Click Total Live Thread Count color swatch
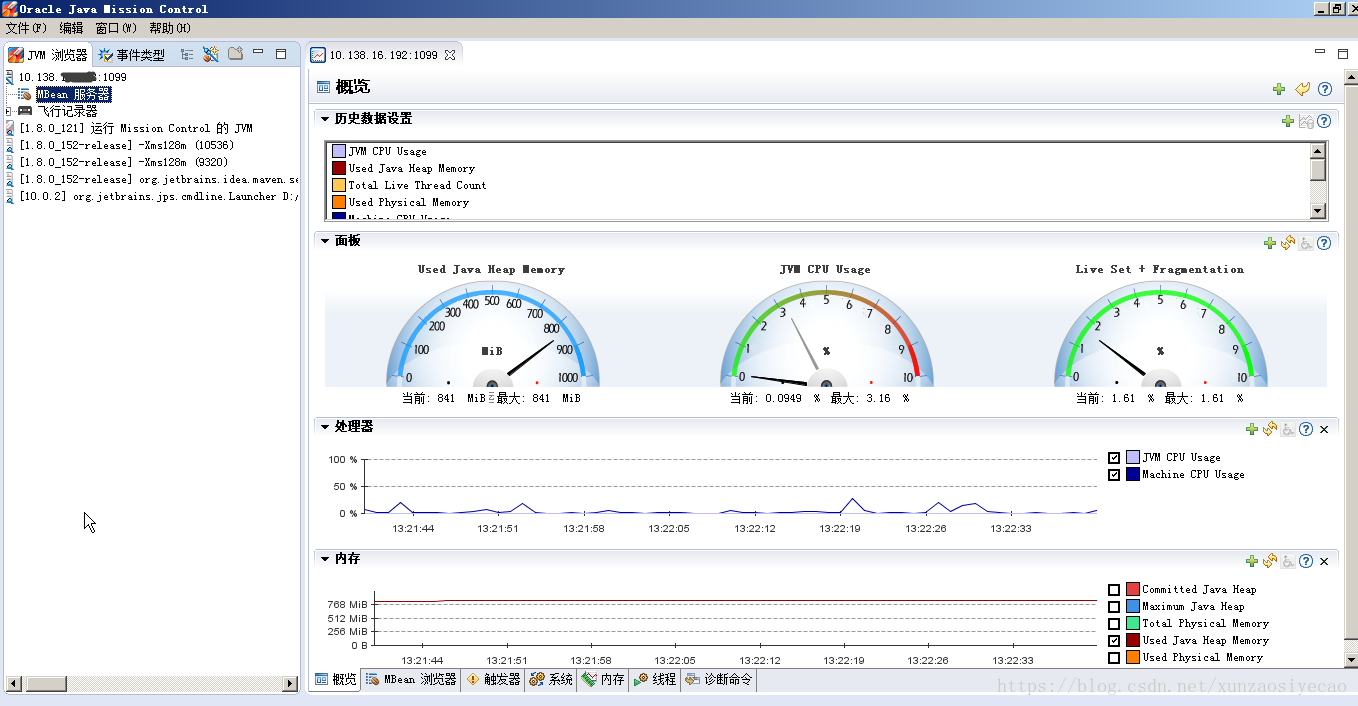The image size is (1358, 706). click(339, 186)
